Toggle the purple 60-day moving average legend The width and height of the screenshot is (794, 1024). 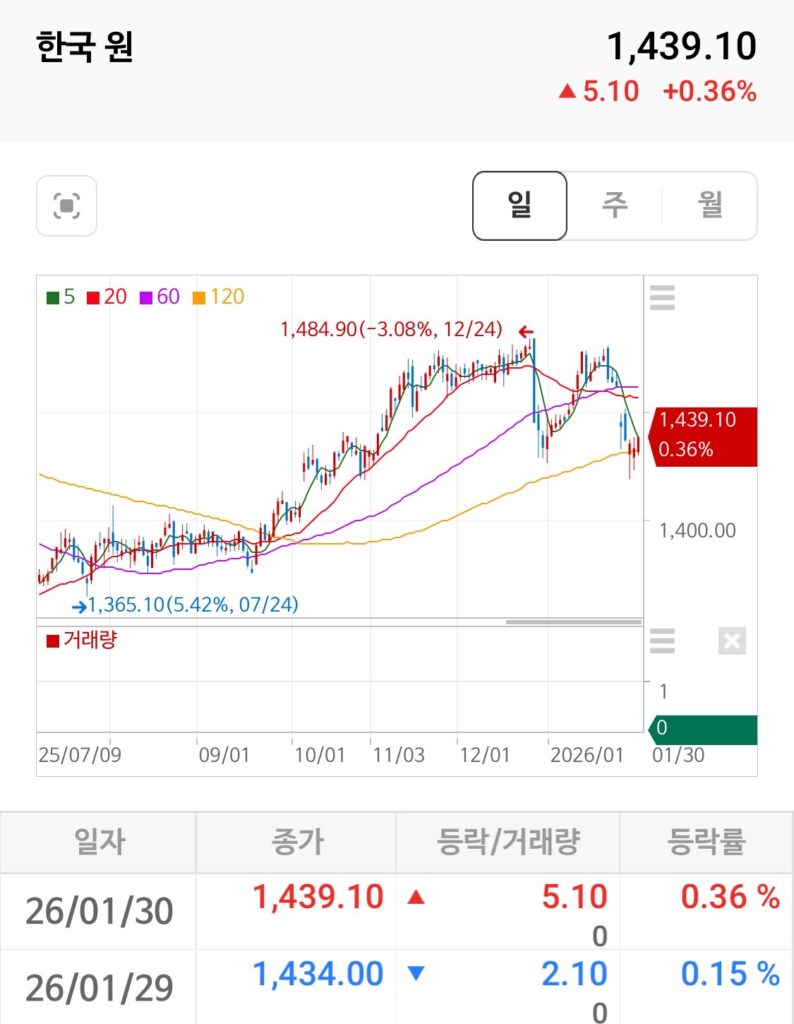point(160,297)
